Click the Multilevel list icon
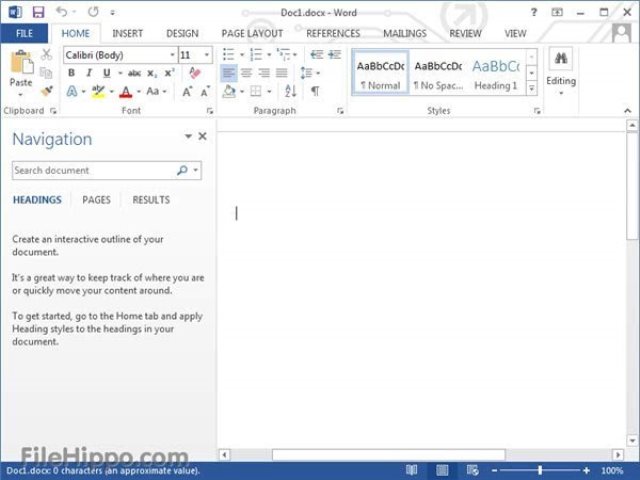The height and width of the screenshot is (480, 640). point(283,54)
